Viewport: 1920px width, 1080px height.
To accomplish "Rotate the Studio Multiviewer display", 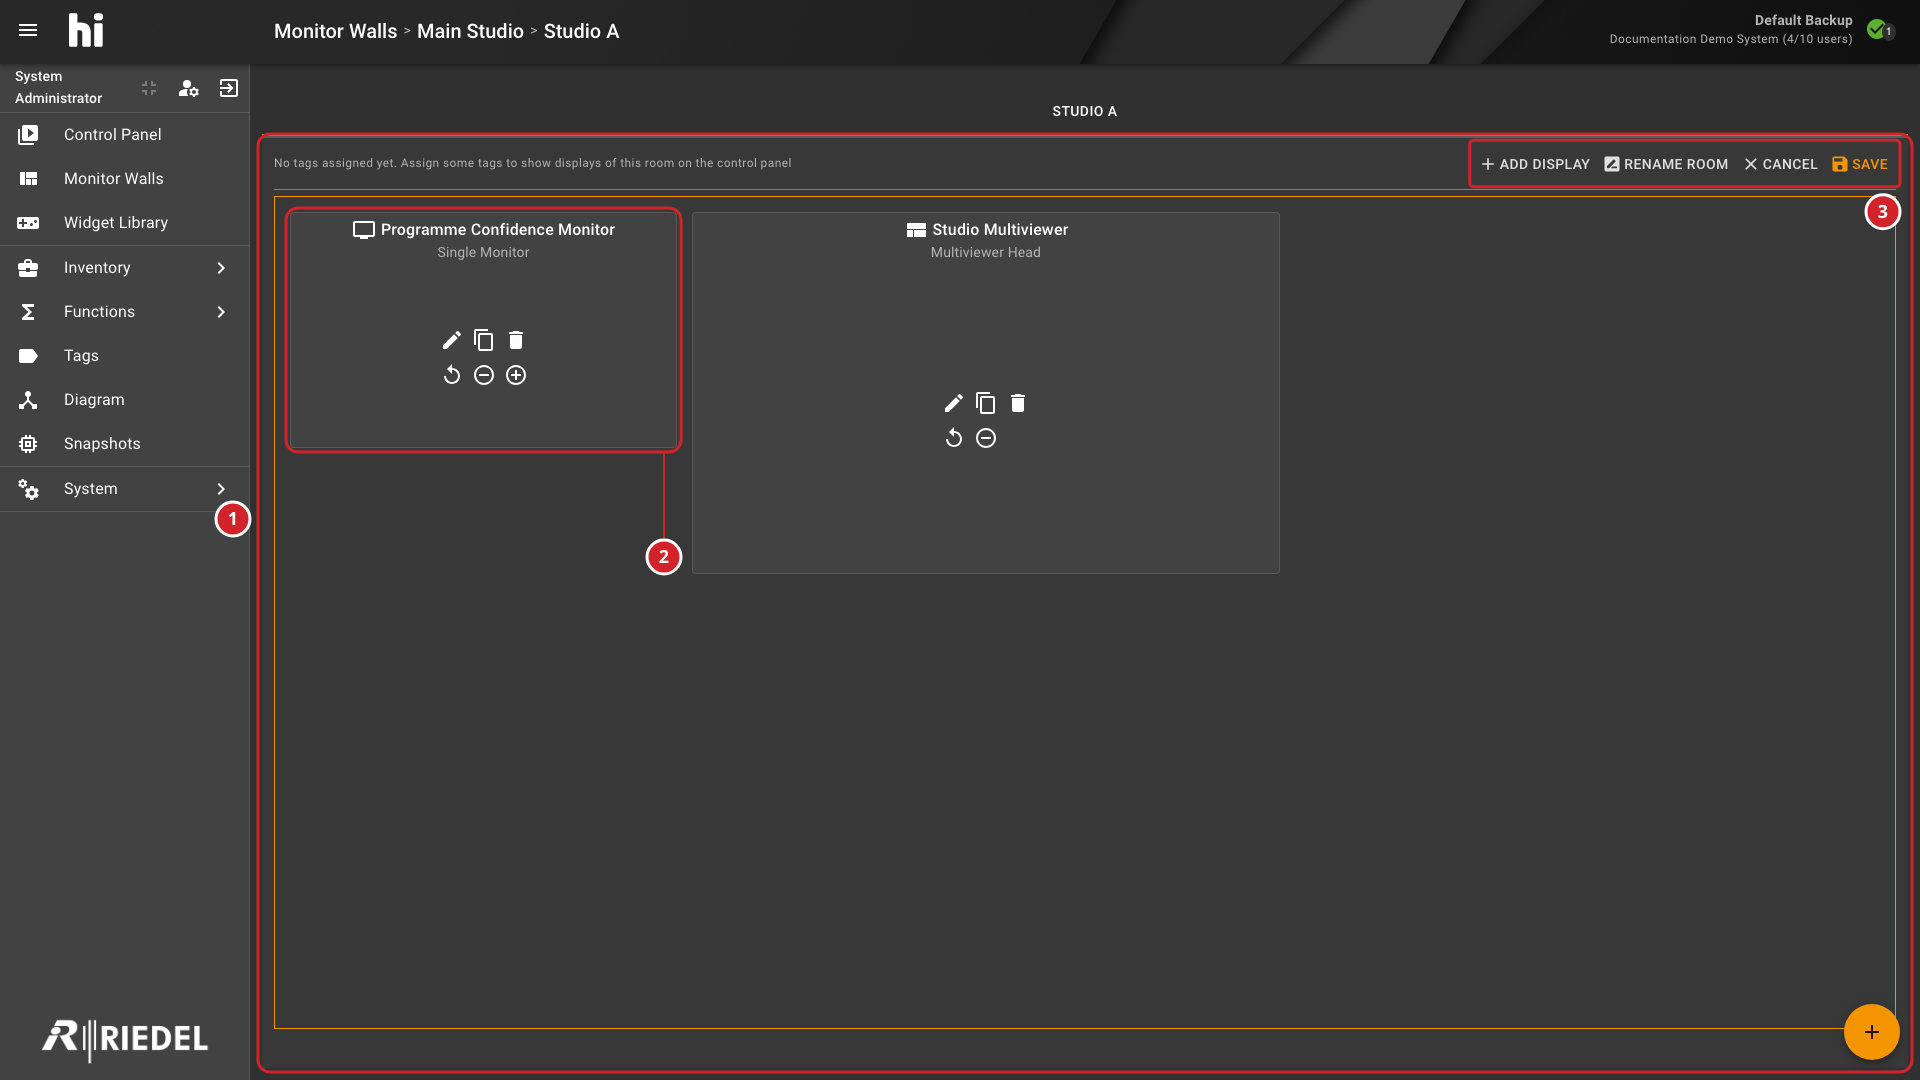I will pyautogui.click(x=954, y=438).
